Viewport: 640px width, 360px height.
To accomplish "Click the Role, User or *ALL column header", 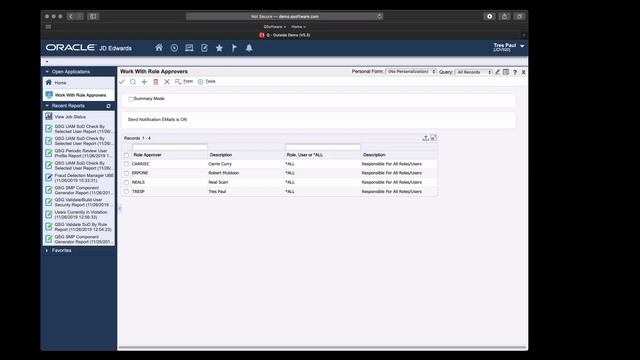I will [x=304, y=155].
